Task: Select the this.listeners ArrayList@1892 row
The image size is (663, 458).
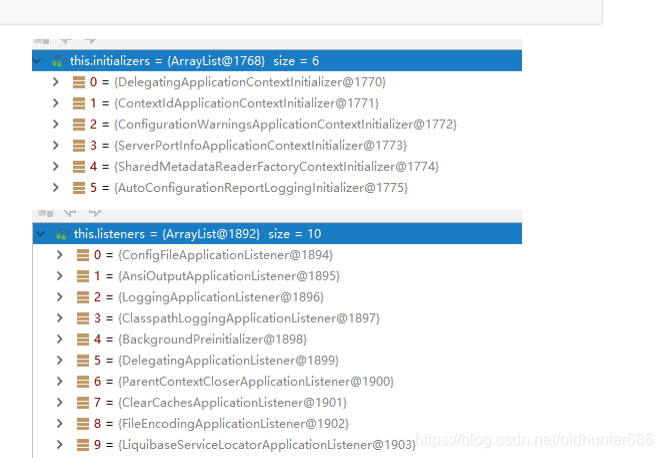Action: tap(277, 233)
